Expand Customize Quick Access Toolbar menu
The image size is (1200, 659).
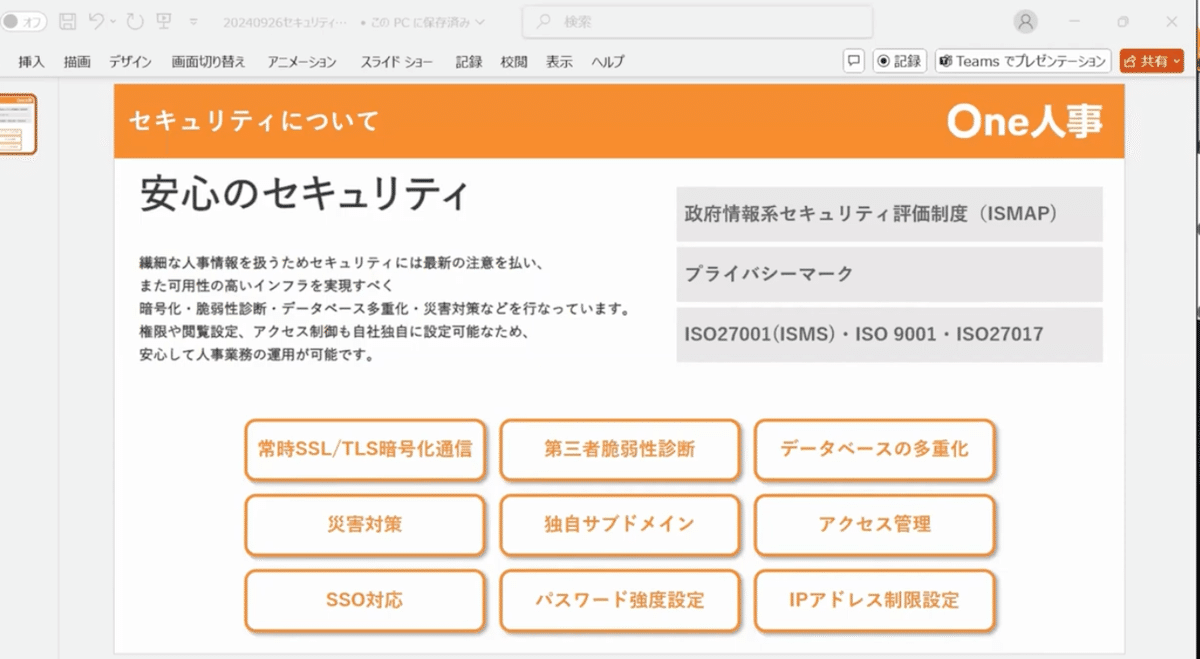(193, 21)
